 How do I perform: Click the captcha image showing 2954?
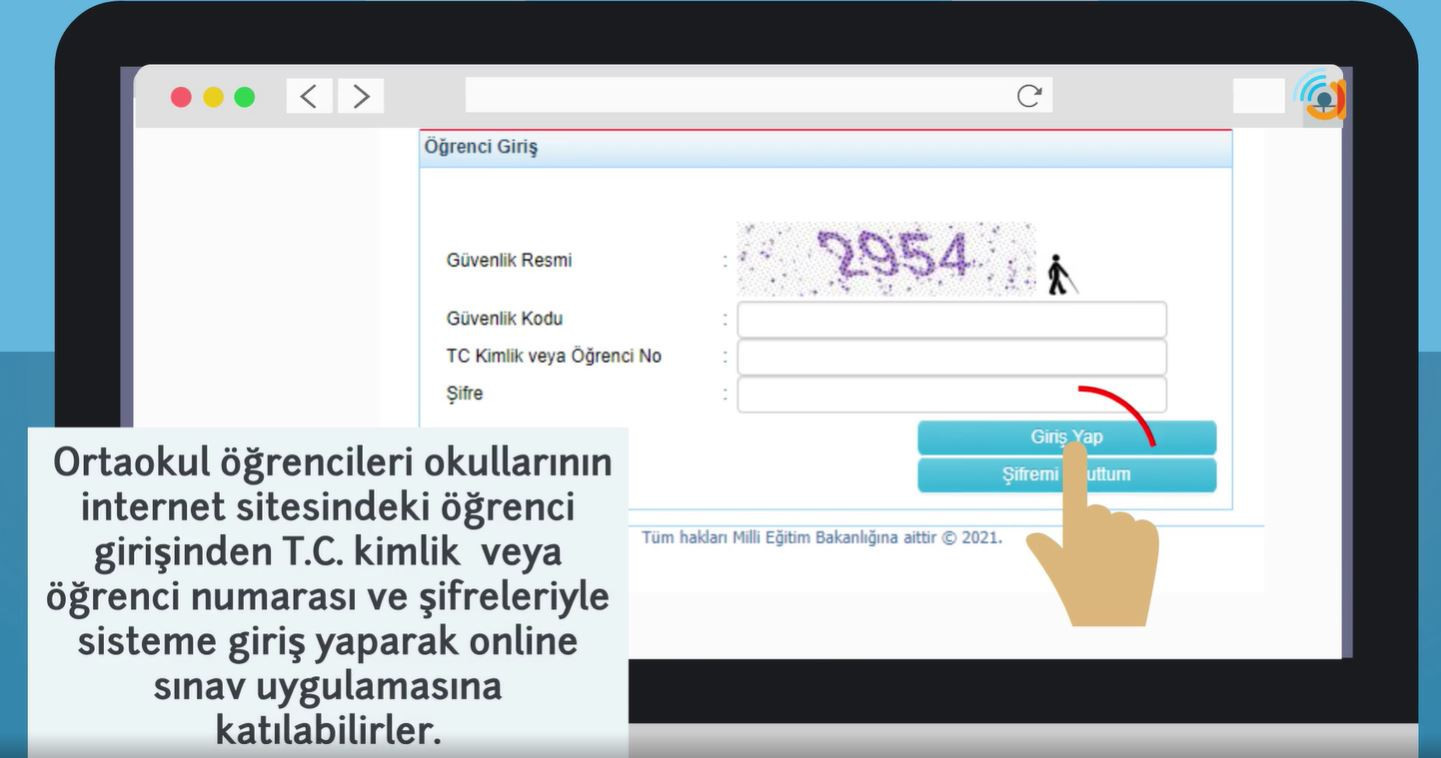pyautogui.click(x=886, y=260)
